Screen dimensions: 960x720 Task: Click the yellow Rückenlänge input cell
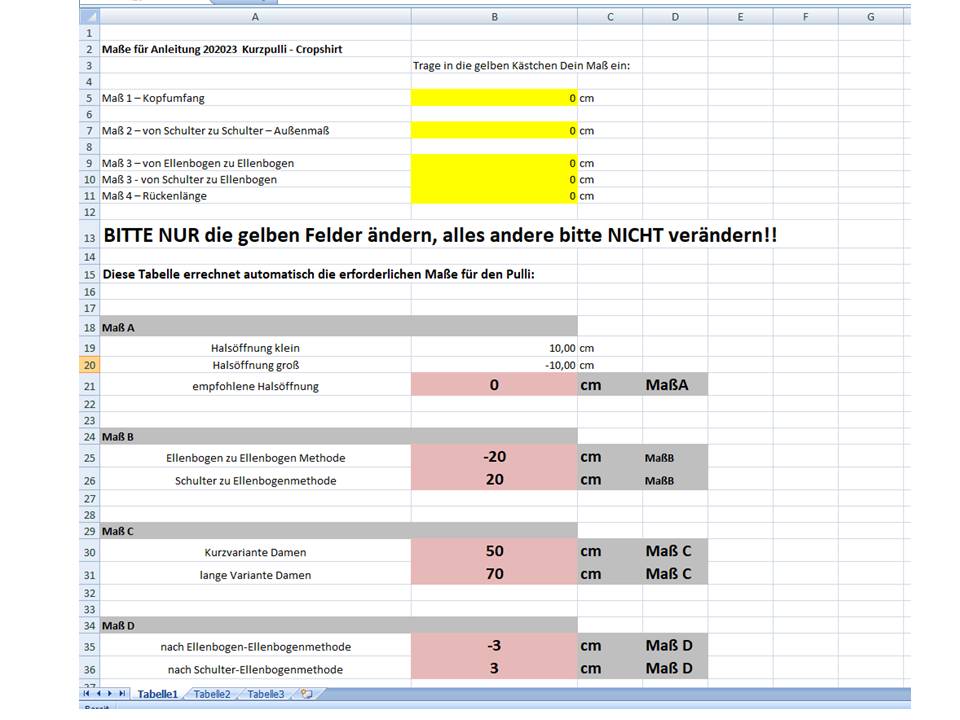pyautogui.click(x=494, y=196)
